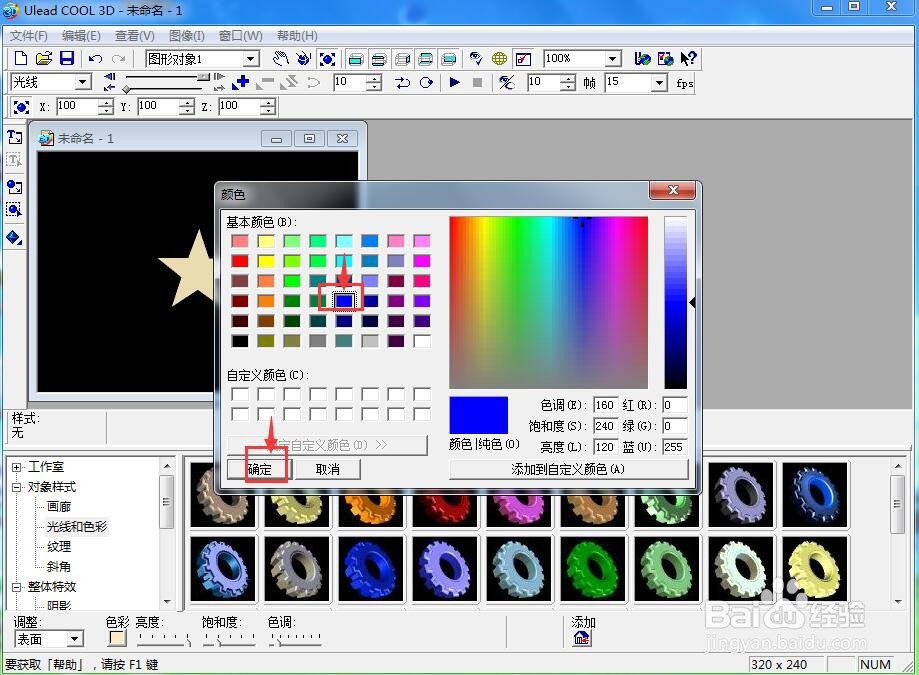Screen dimensions: 919x675
Task: Click the 确定 button
Action: click(260, 469)
